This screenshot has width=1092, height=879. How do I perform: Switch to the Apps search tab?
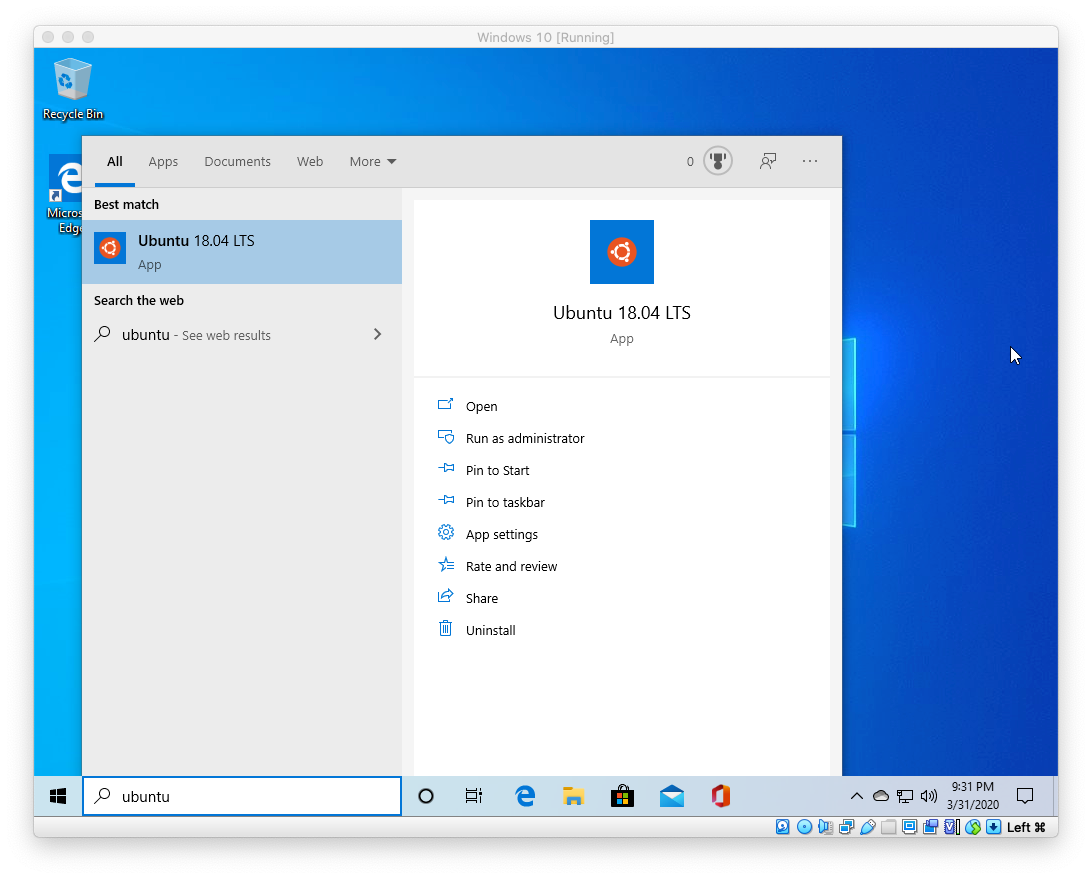[x=163, y=162]
